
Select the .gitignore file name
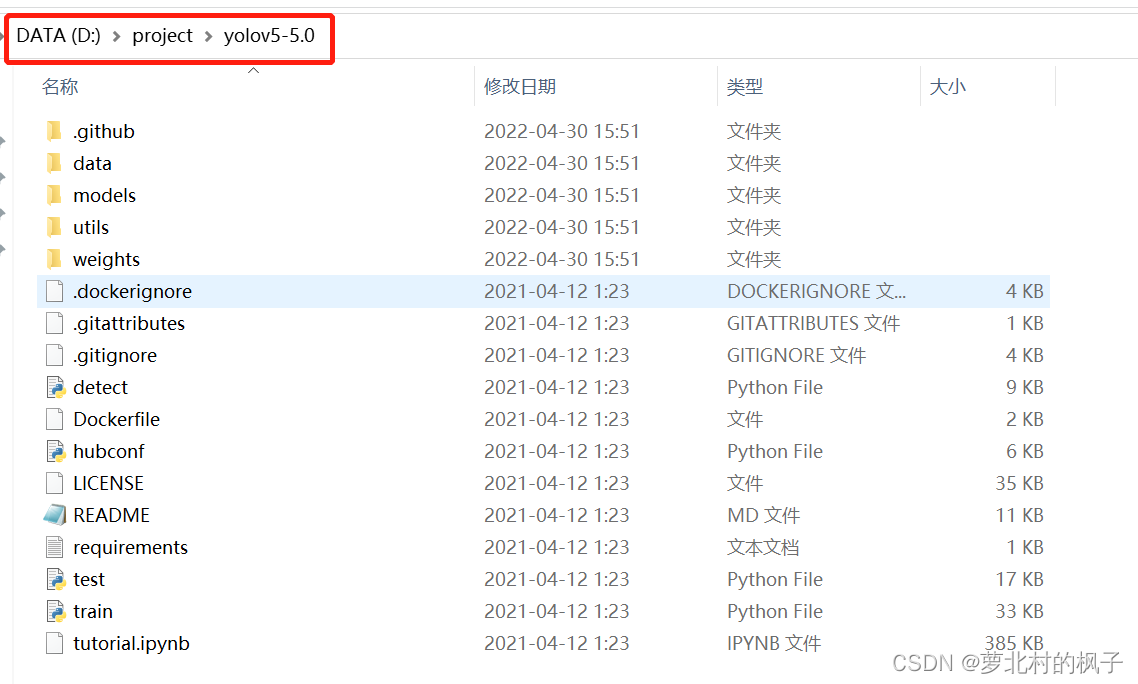115,355
